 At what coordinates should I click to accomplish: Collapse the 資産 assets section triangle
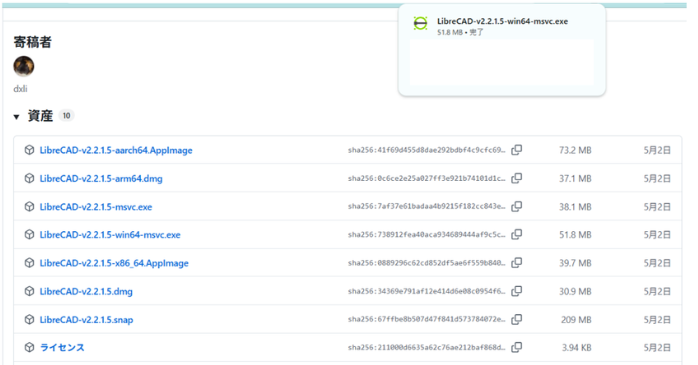click(16, 117)
